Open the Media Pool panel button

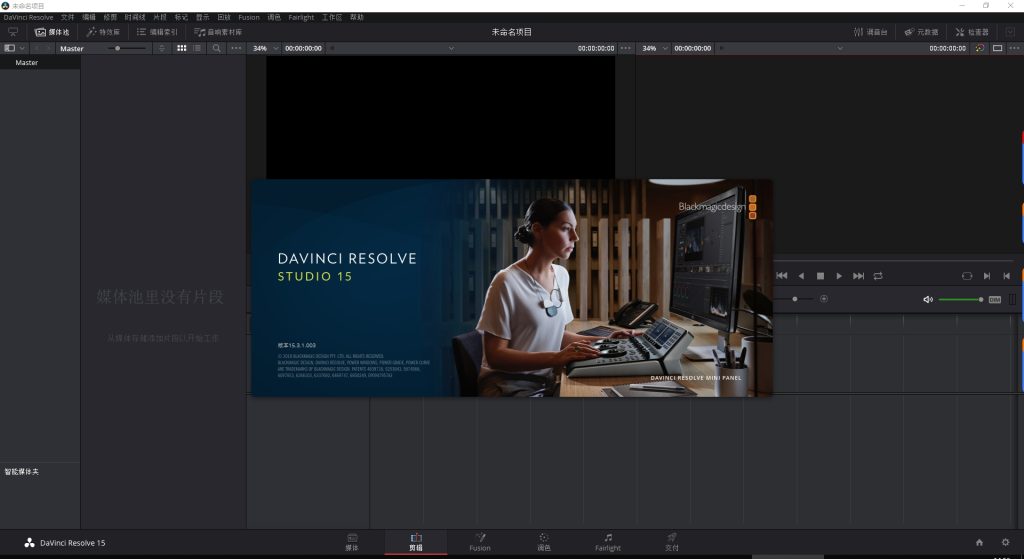point(52,32)
